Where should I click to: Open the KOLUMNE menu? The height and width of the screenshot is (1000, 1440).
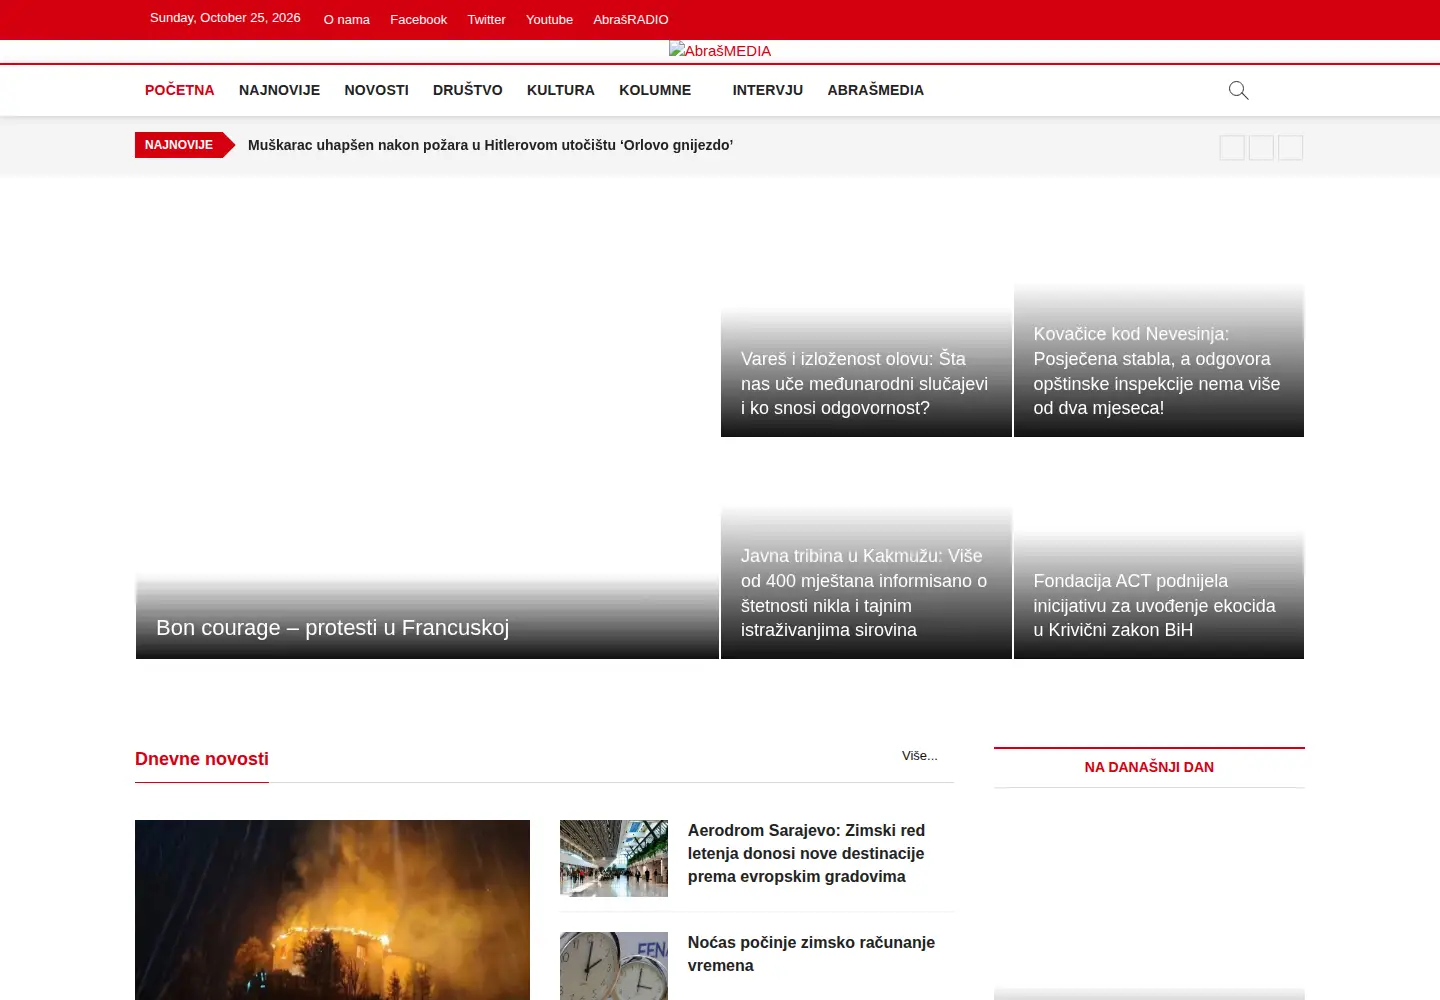(655, 90)
